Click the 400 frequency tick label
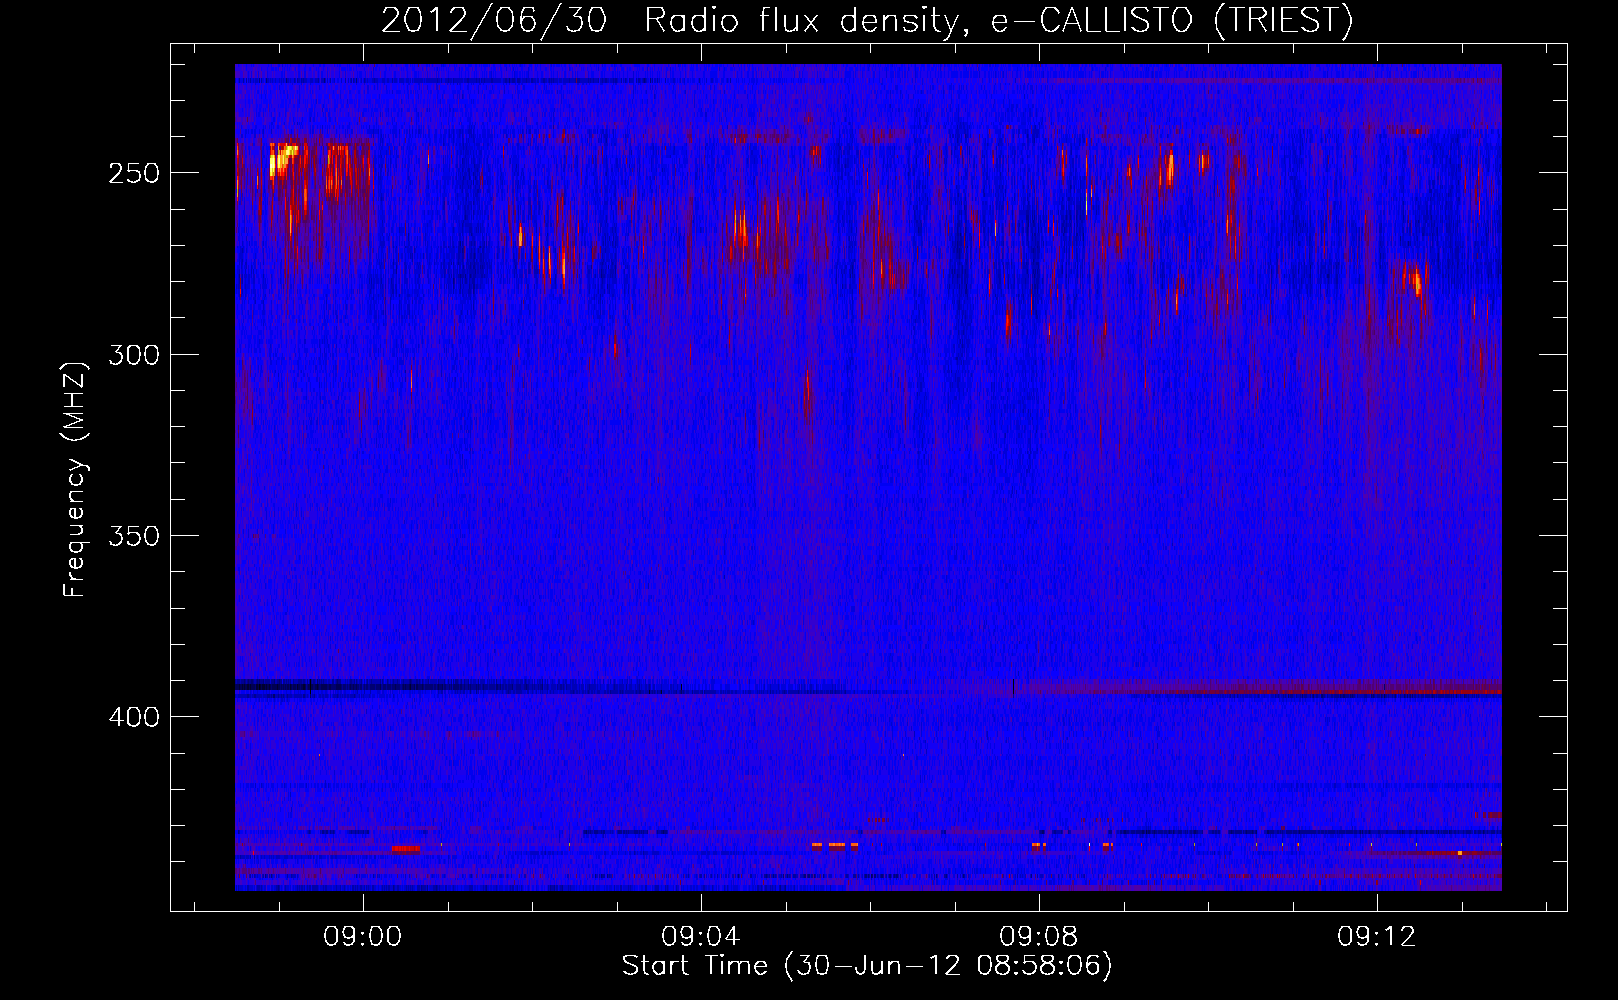The image size is (1618, 1000). [134, 717]
